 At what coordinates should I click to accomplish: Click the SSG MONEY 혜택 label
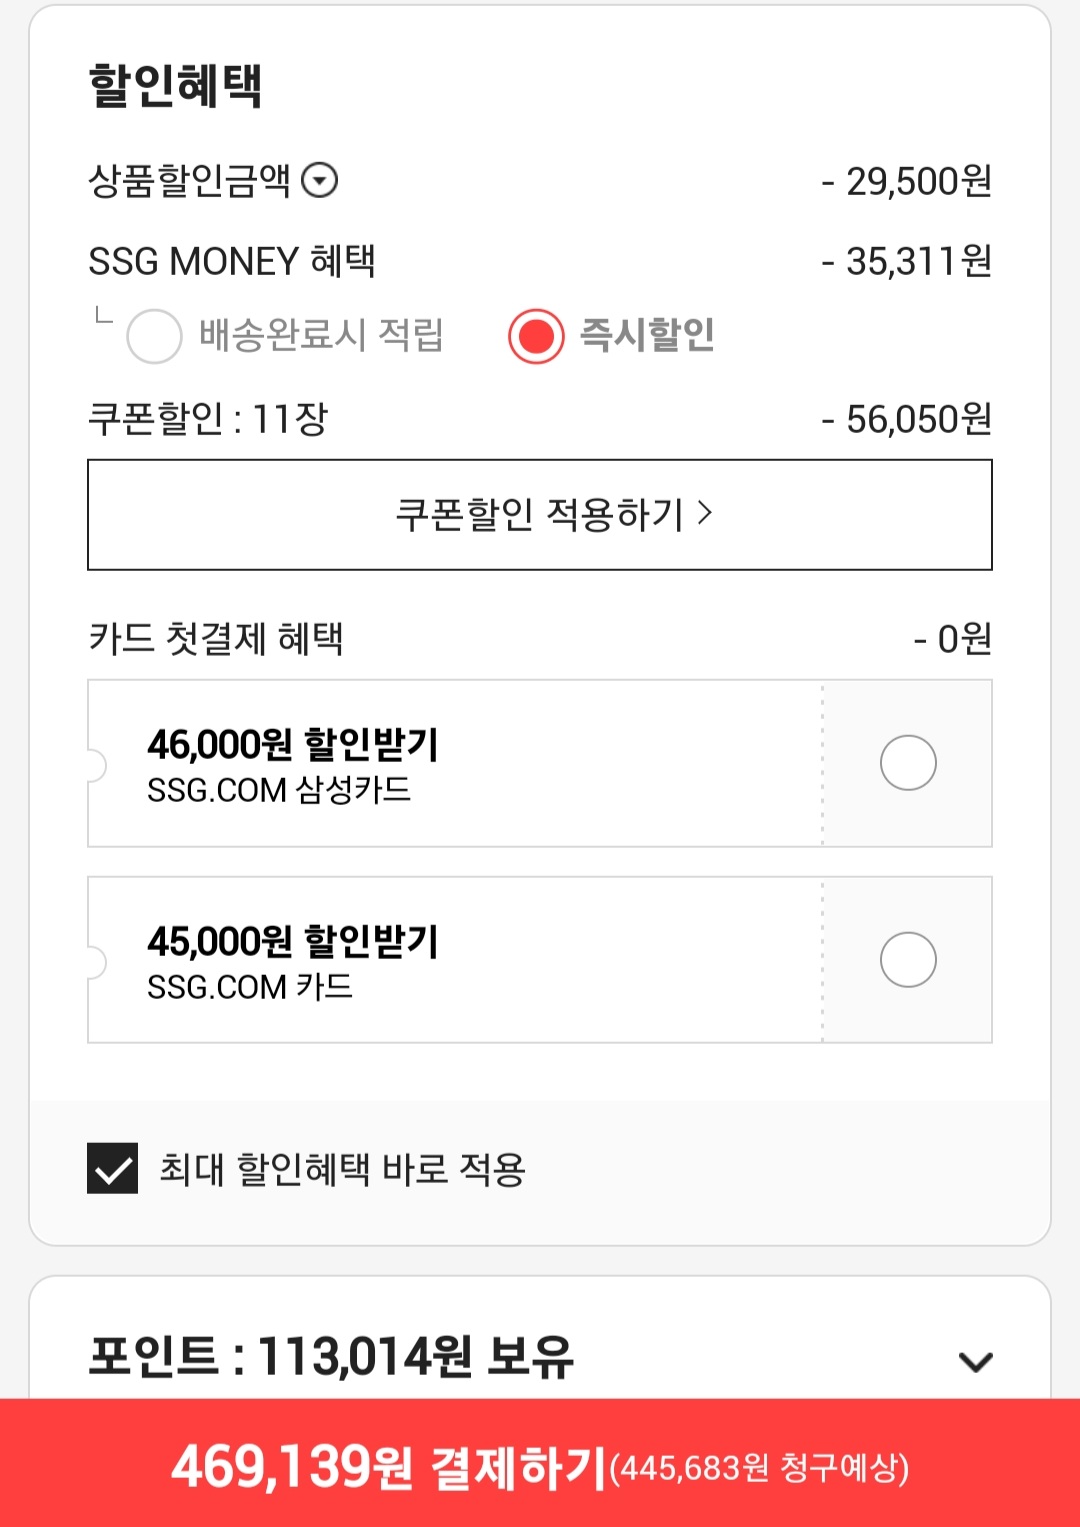pyautogui.click(x=232, y=261)
